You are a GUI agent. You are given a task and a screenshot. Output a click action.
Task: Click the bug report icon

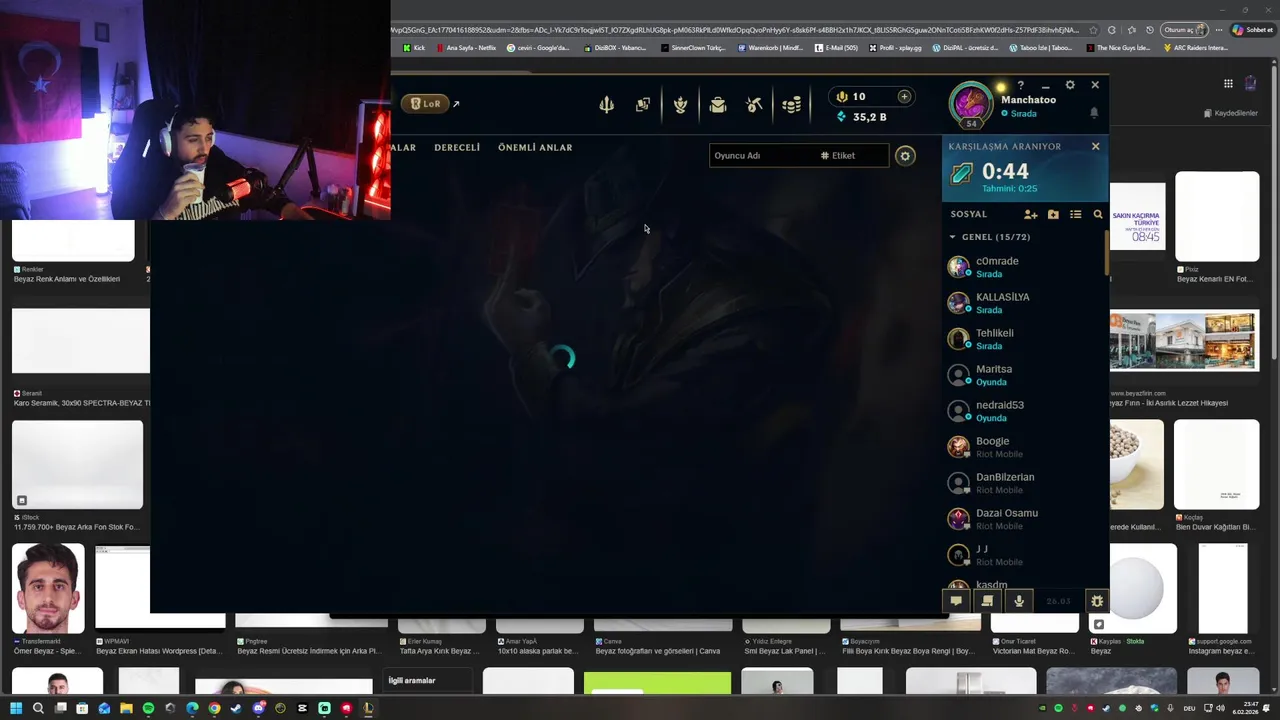tap(1097, 601)
